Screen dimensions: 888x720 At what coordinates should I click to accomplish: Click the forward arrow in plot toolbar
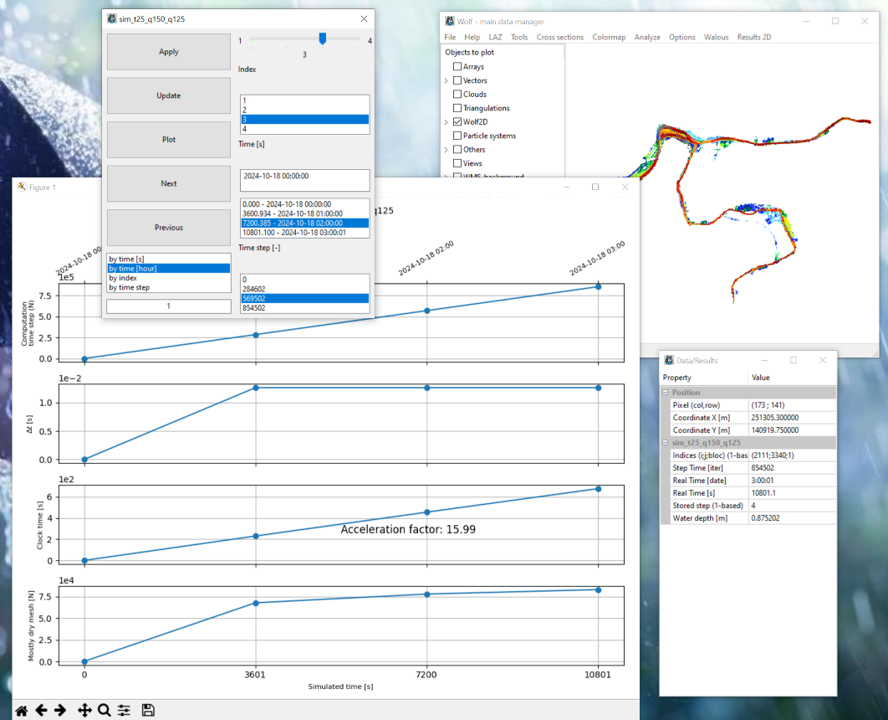pyautogui.click(x=60, y=710)
